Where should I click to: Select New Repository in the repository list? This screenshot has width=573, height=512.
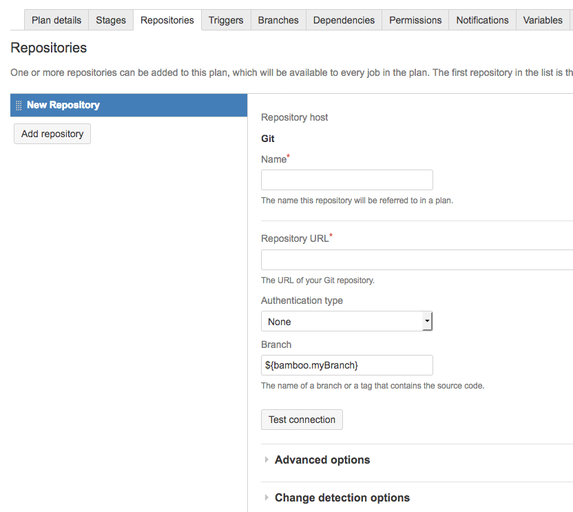point(129,105)
